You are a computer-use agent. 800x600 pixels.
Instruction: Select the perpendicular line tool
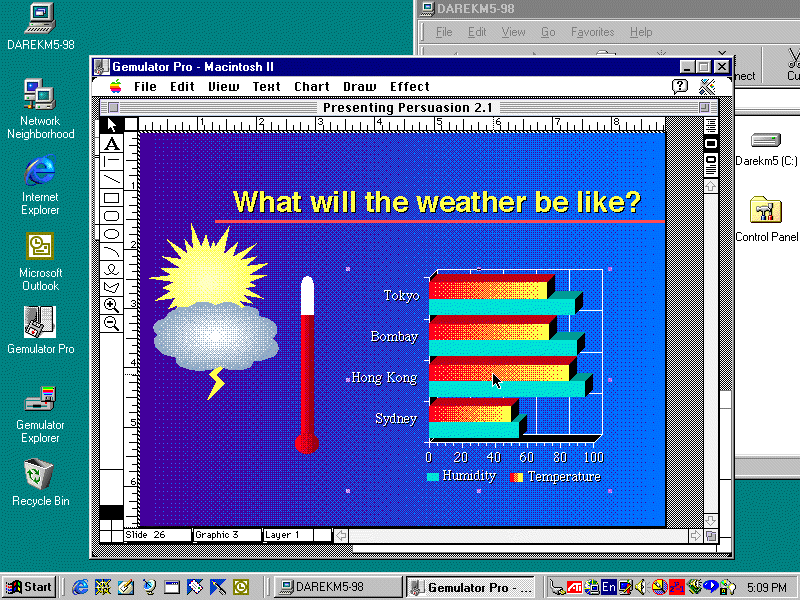coord(112,162)
